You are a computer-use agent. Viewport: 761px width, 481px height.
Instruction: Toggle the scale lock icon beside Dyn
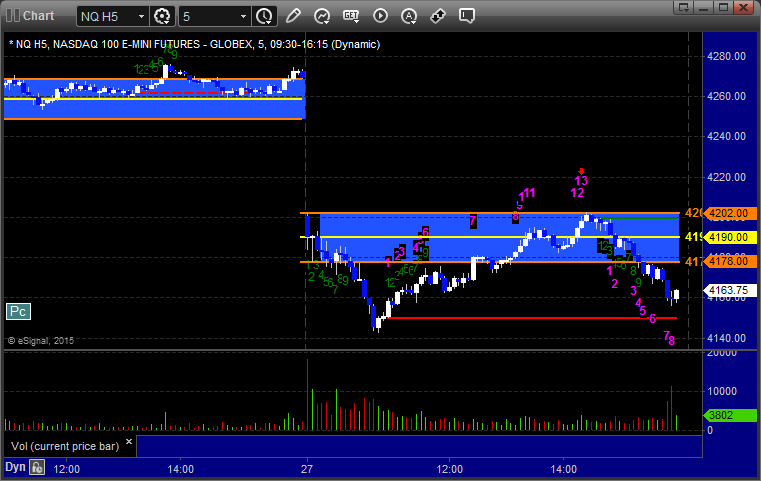click(x=37, y=467)
